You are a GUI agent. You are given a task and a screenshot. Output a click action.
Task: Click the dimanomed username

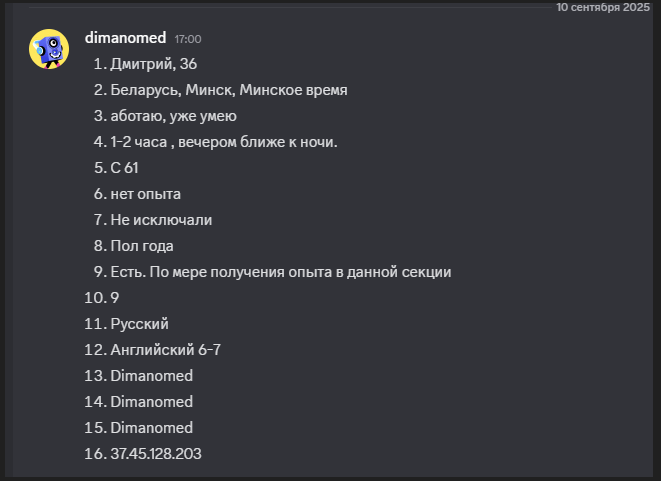[125, 38]
